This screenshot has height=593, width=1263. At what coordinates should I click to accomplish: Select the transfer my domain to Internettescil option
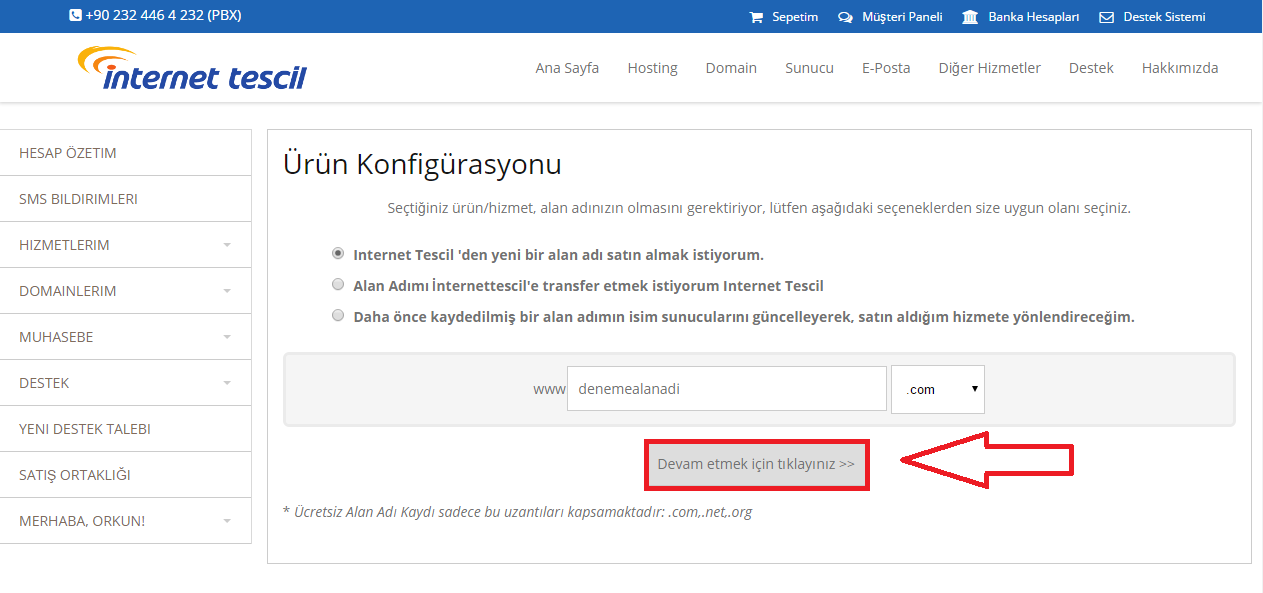pyautogui.click(x=338, y=285)
